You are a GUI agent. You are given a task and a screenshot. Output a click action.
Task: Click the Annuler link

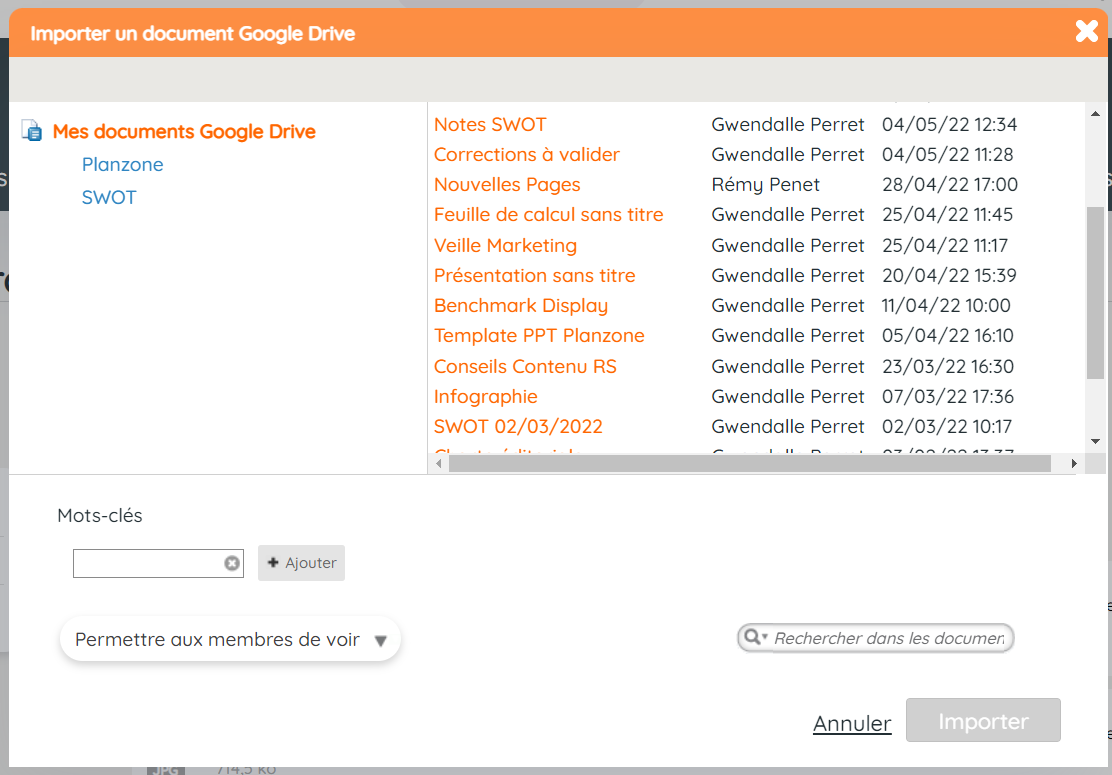point(852,723)
